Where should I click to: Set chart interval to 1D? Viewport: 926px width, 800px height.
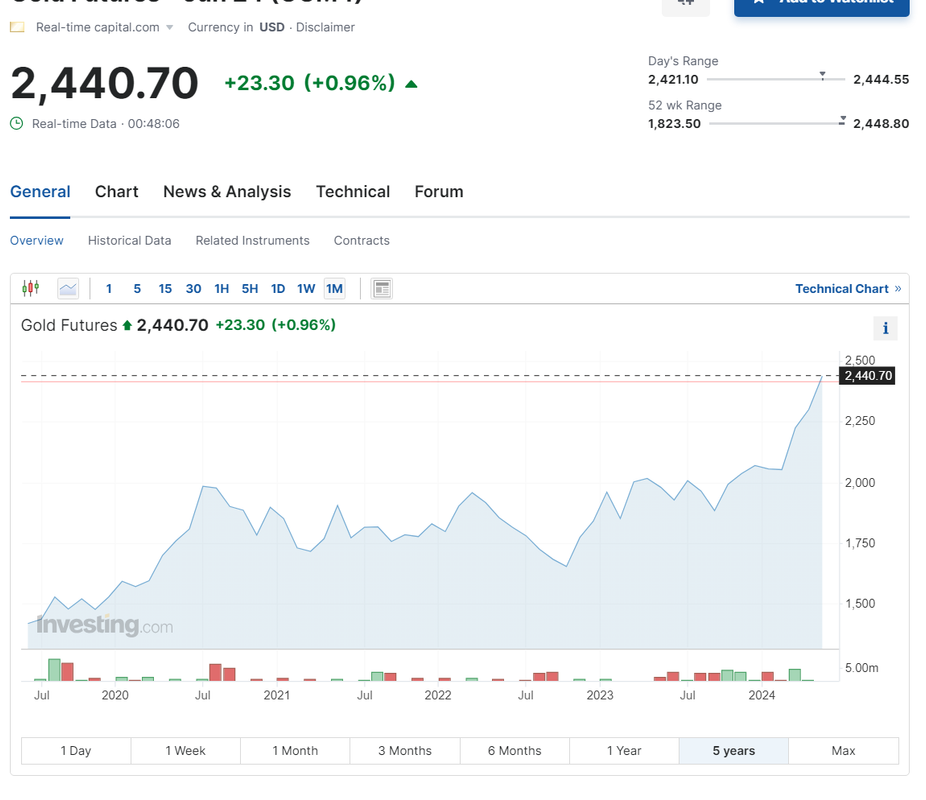point(278,289)
